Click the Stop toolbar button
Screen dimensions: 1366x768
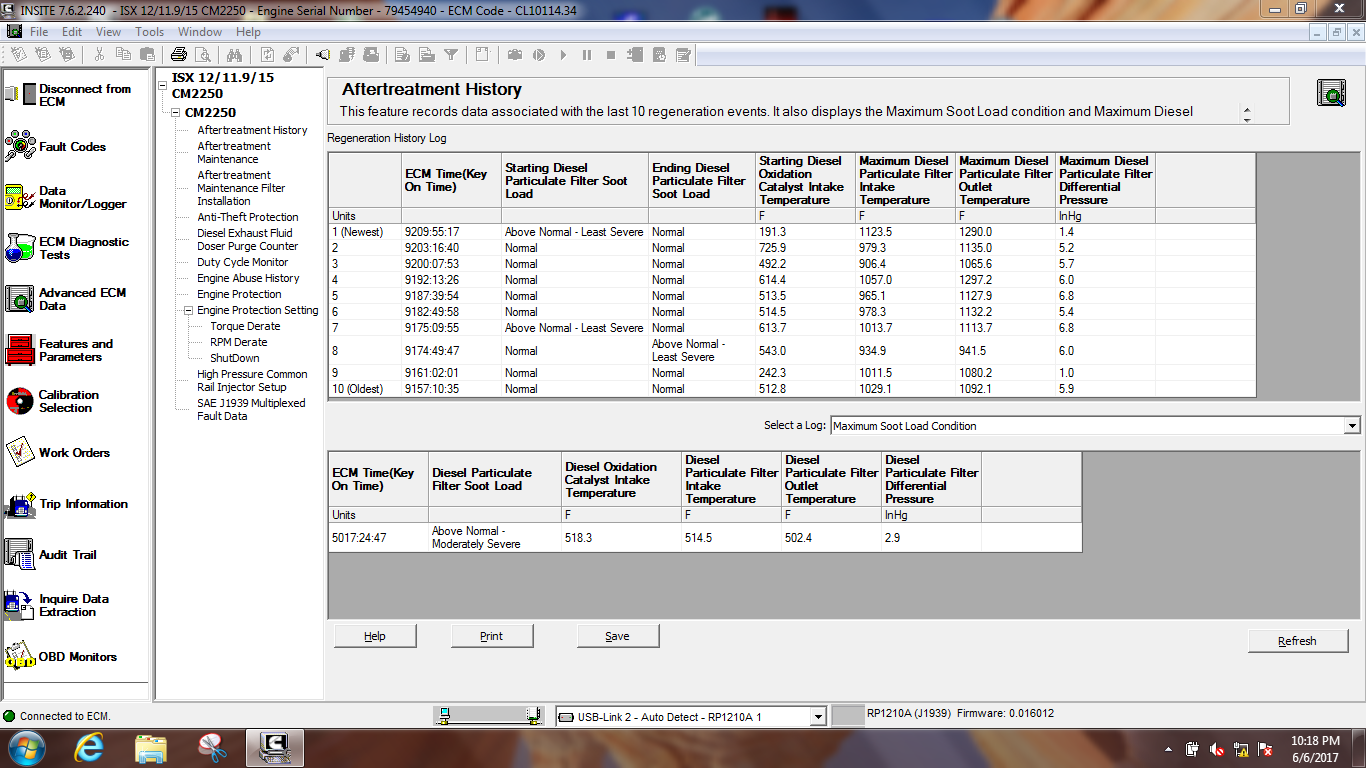pos(611,54)
